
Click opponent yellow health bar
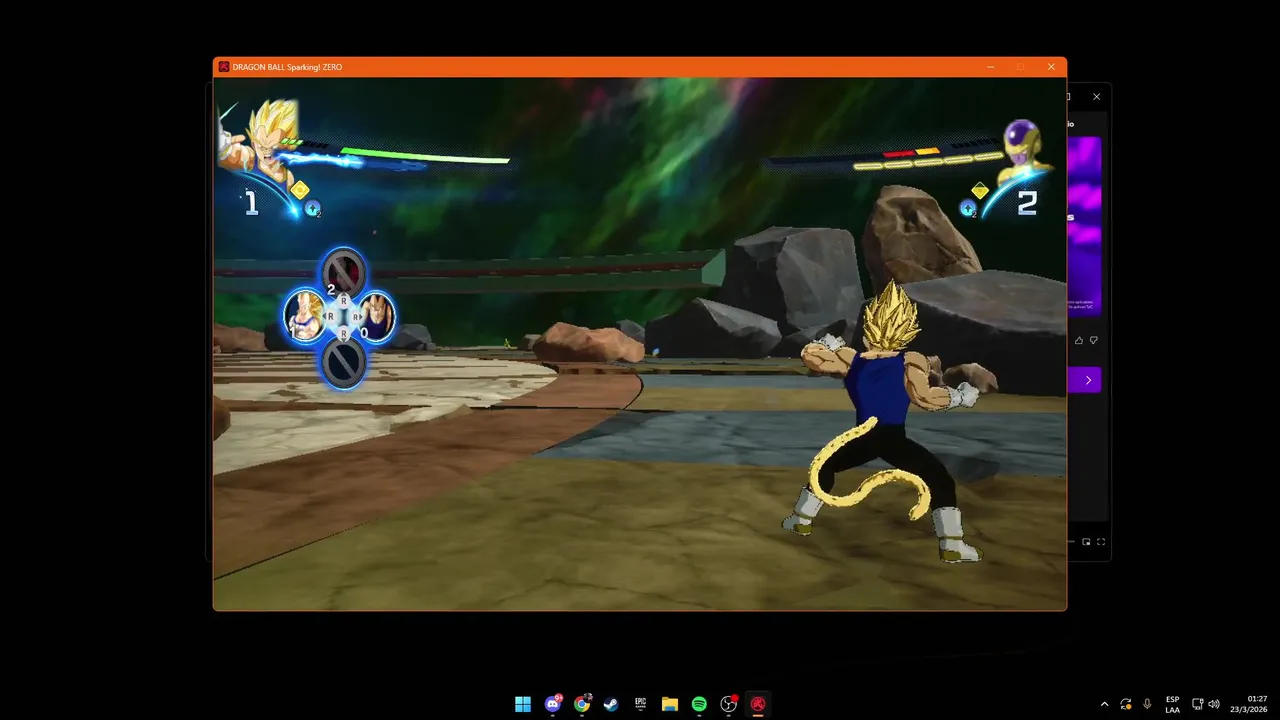tap(928, 161)
